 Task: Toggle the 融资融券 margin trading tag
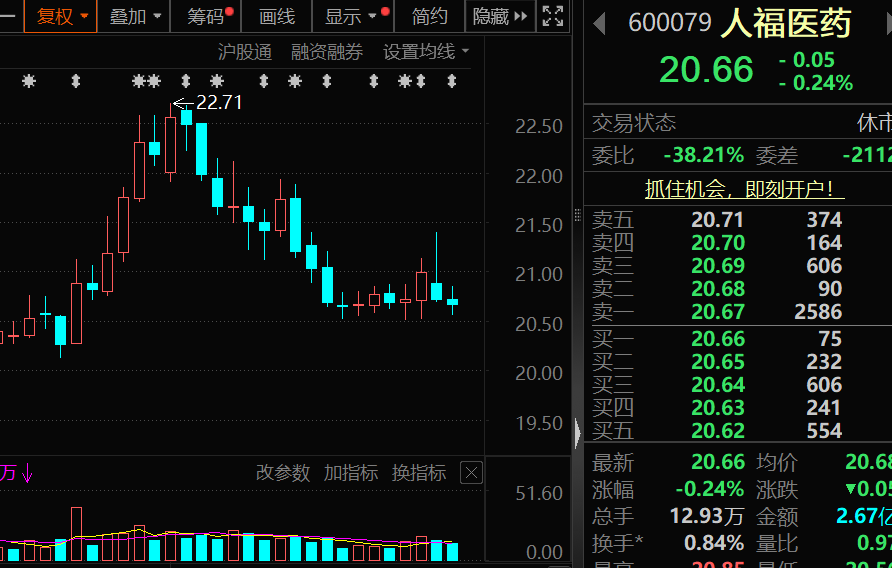click(327, 52)
